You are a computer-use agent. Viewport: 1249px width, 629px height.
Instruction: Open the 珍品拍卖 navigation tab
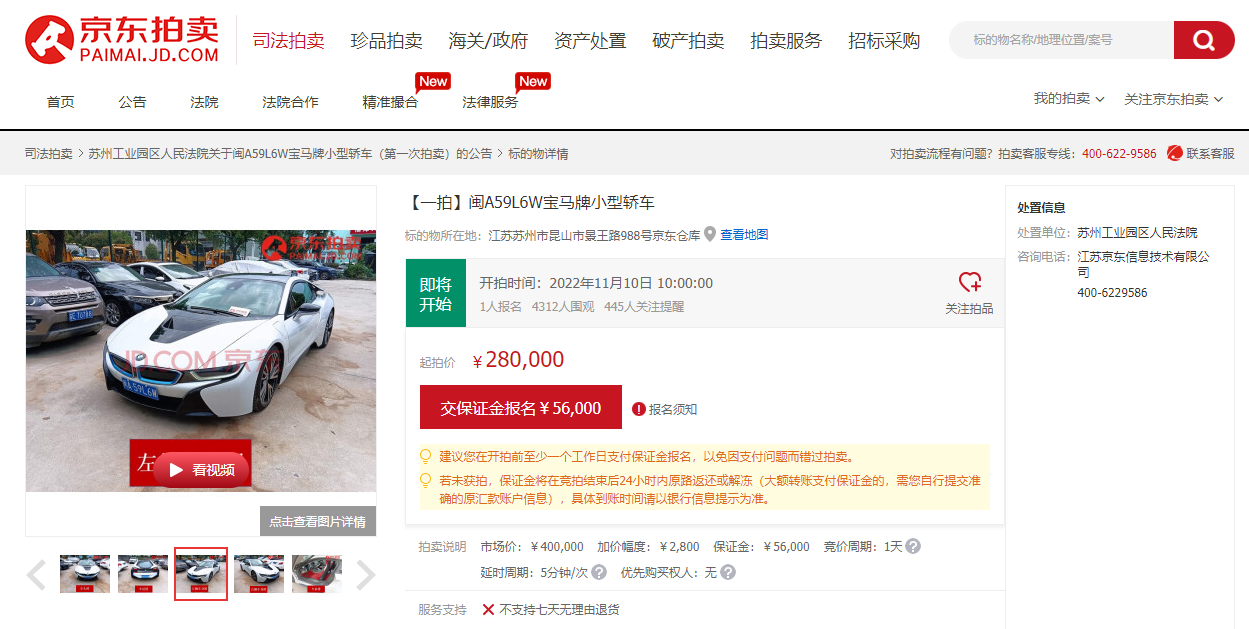click(386, 41)
